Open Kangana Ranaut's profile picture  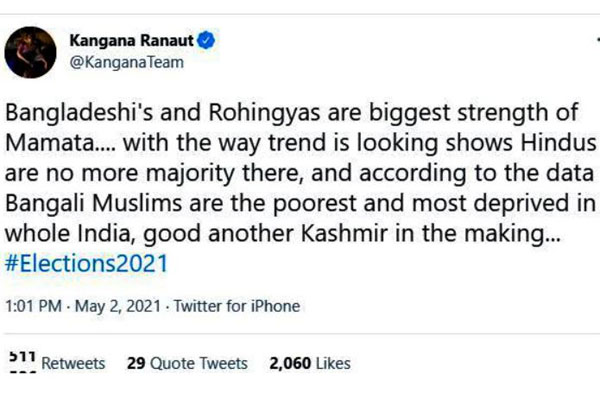click(x=30, y=52)
